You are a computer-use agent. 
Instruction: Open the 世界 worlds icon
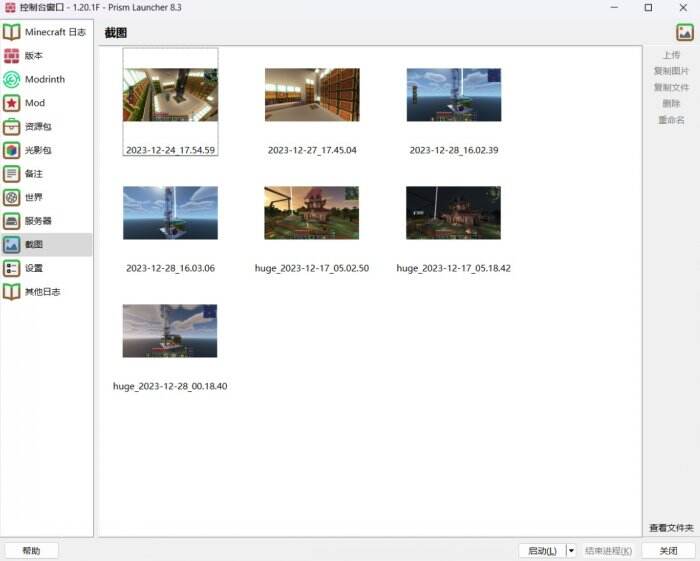(x=12, y=197)
